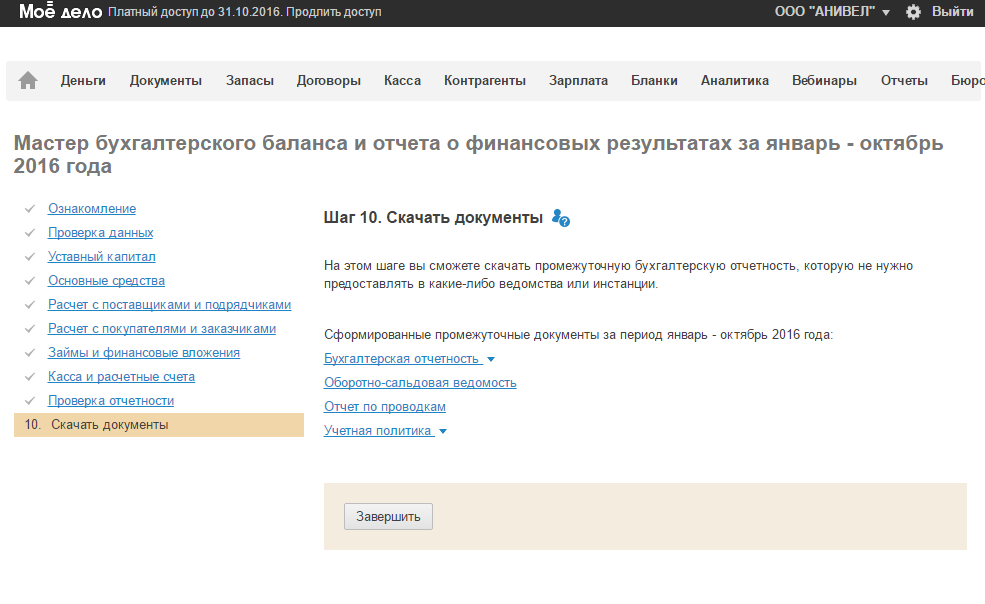Download Оборотно-сальдовая ведомость
The height and width of the screenshot is (604, 985).
(x=420, y=383)
